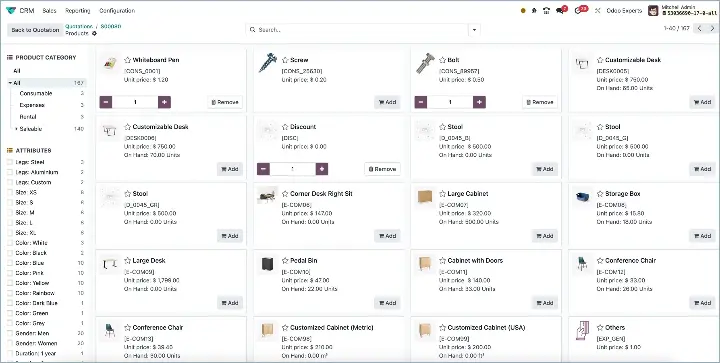Open the CRM app home icon
The height and width of the screenshot is (363, 720).
11,11
